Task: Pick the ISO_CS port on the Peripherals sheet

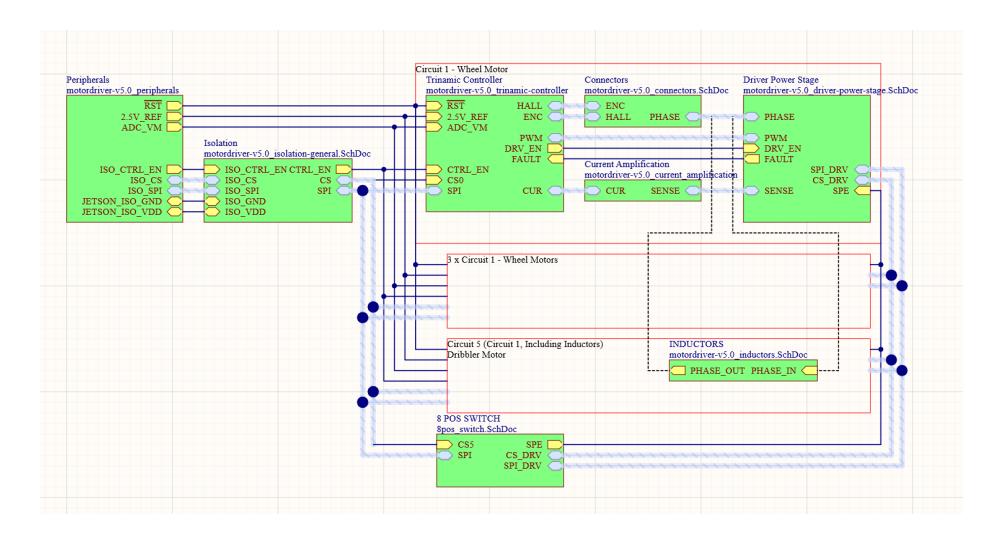Action: (x=174, y=181)
